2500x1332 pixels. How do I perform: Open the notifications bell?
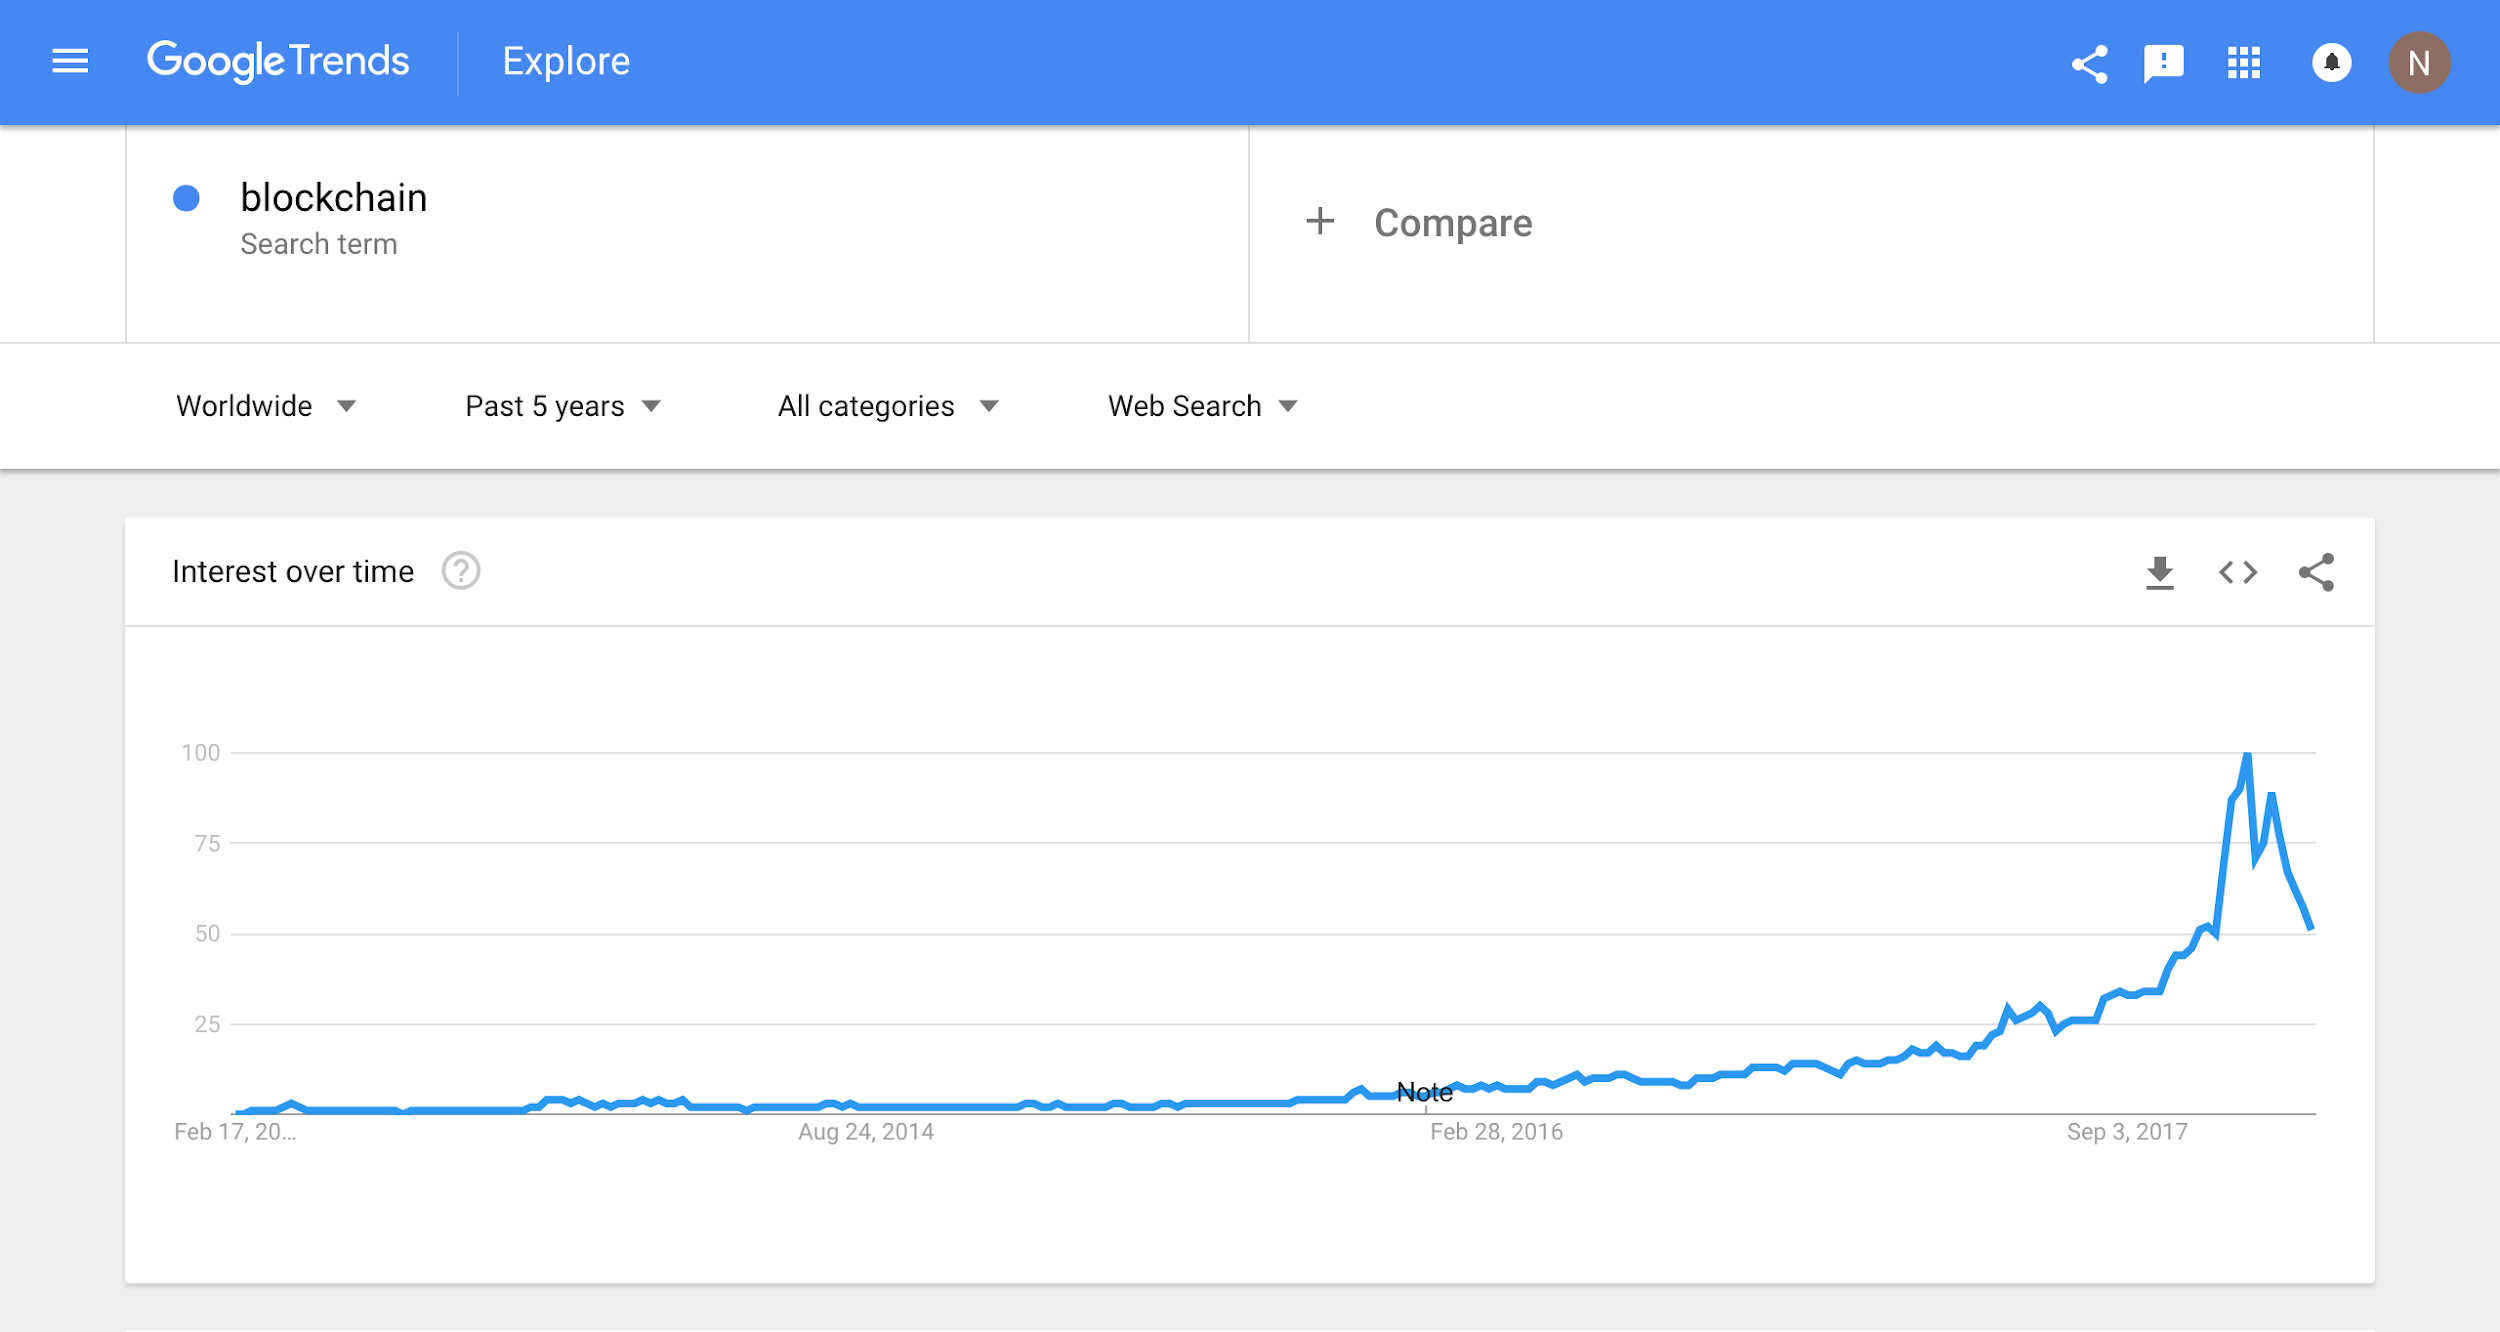(2331, 63)
